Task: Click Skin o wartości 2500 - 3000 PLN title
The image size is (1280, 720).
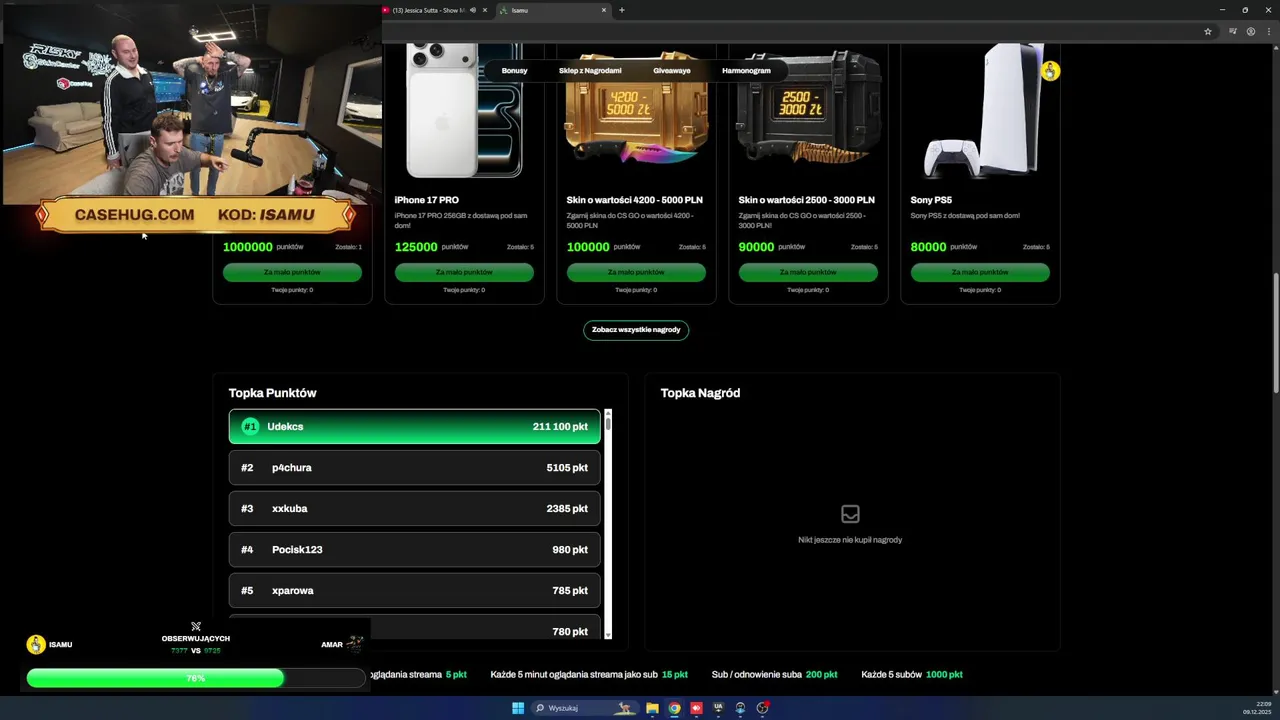Action: click(807, 200)
